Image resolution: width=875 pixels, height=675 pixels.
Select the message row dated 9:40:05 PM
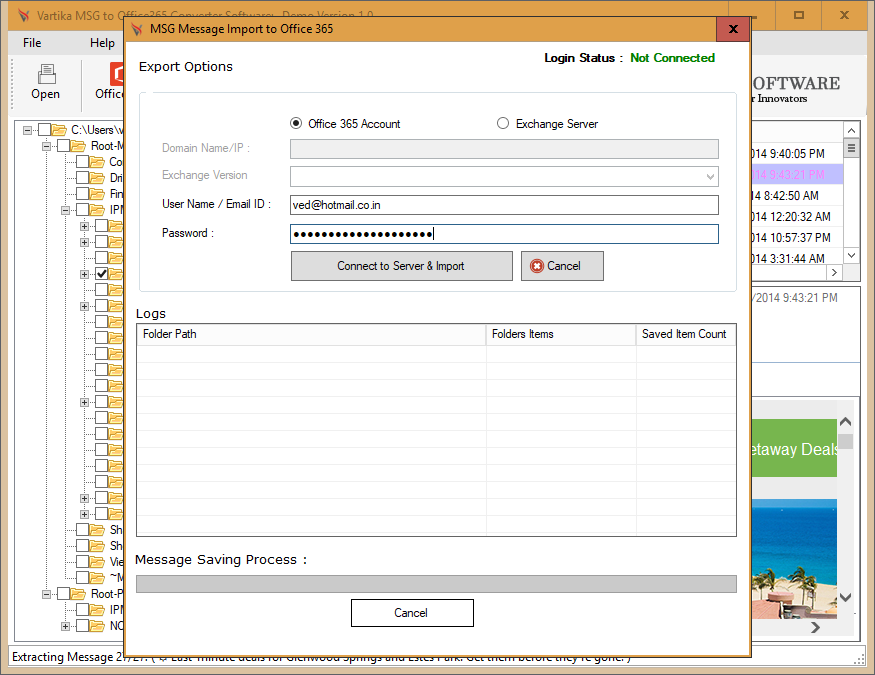(797, 153)
